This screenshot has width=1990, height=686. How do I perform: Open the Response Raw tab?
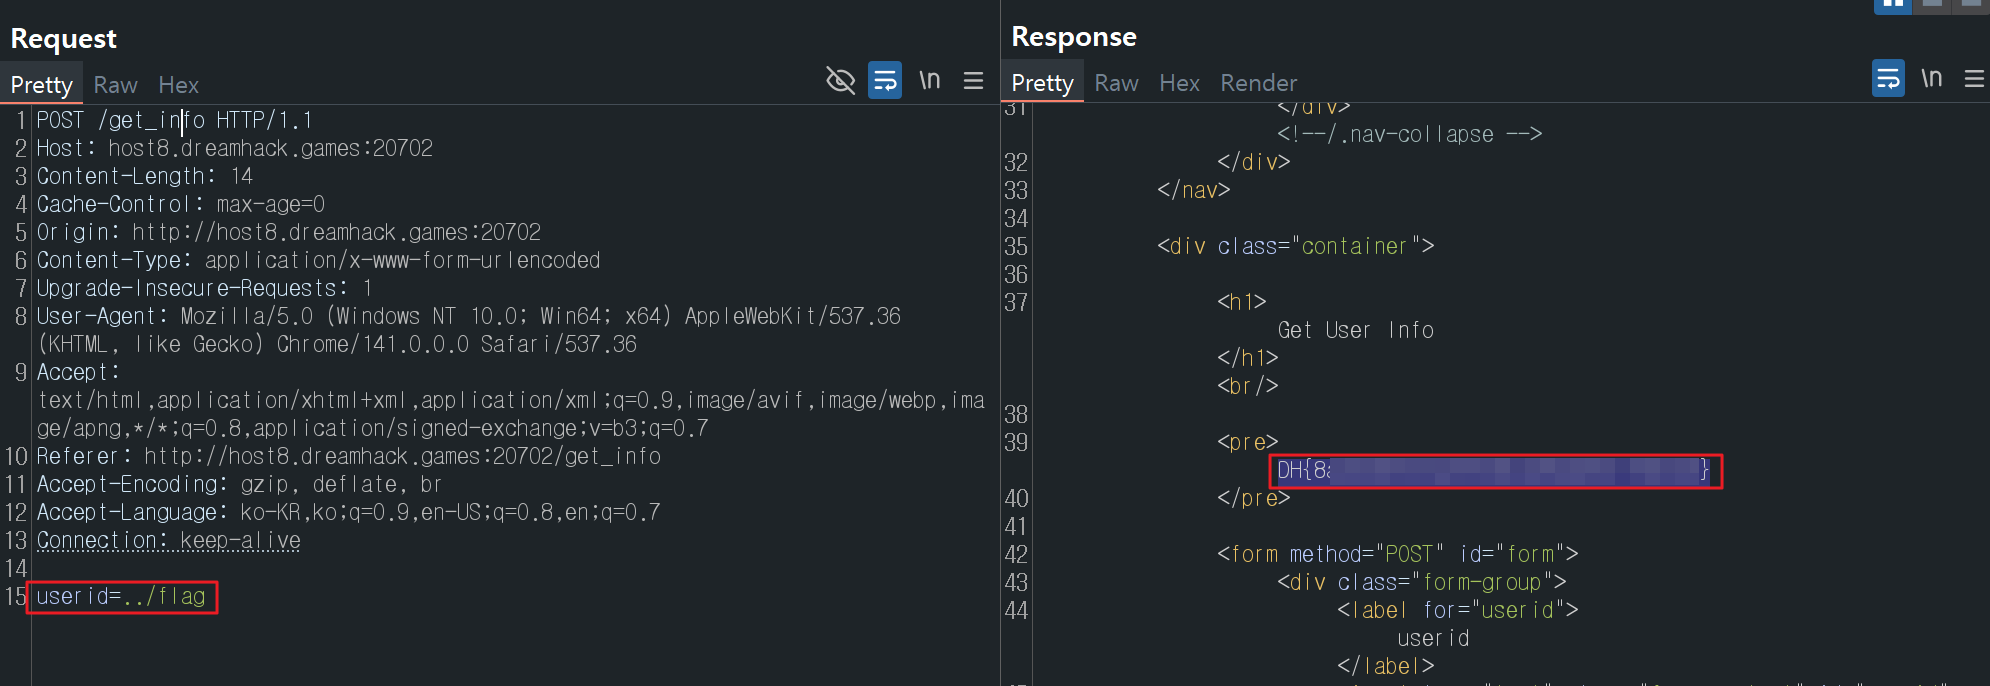click(1116, 83)
